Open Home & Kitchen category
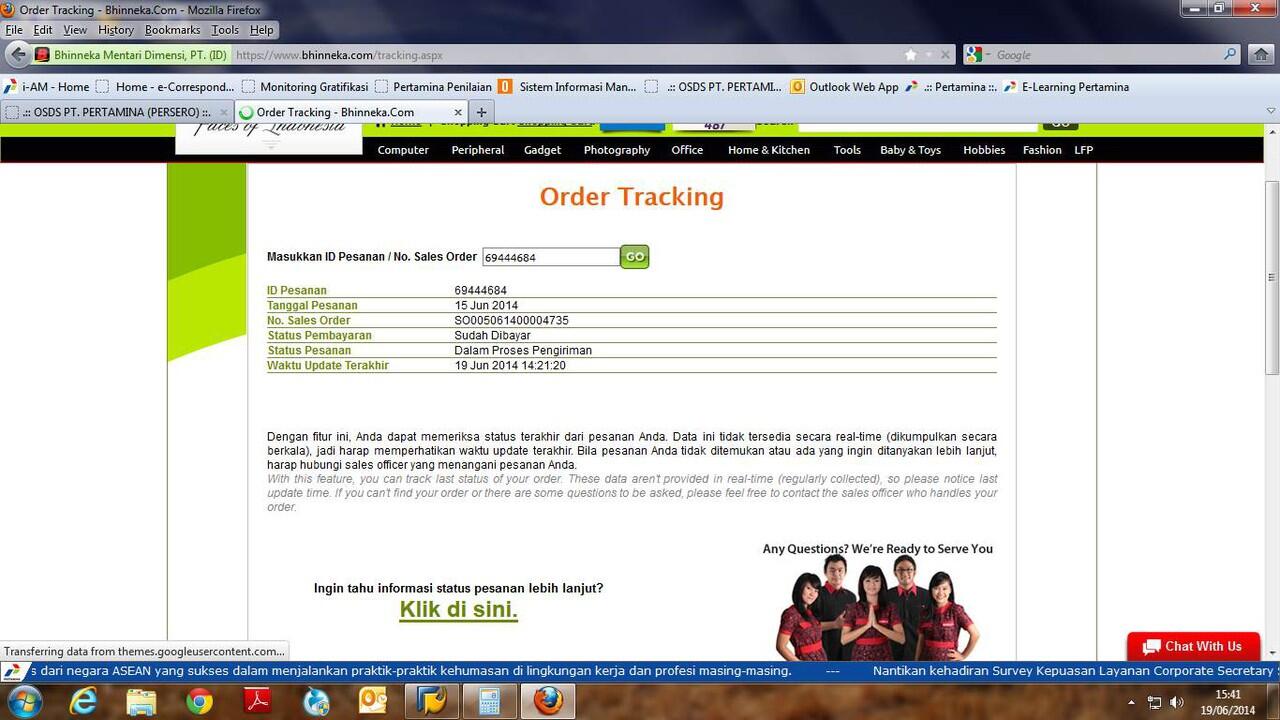 769,150
